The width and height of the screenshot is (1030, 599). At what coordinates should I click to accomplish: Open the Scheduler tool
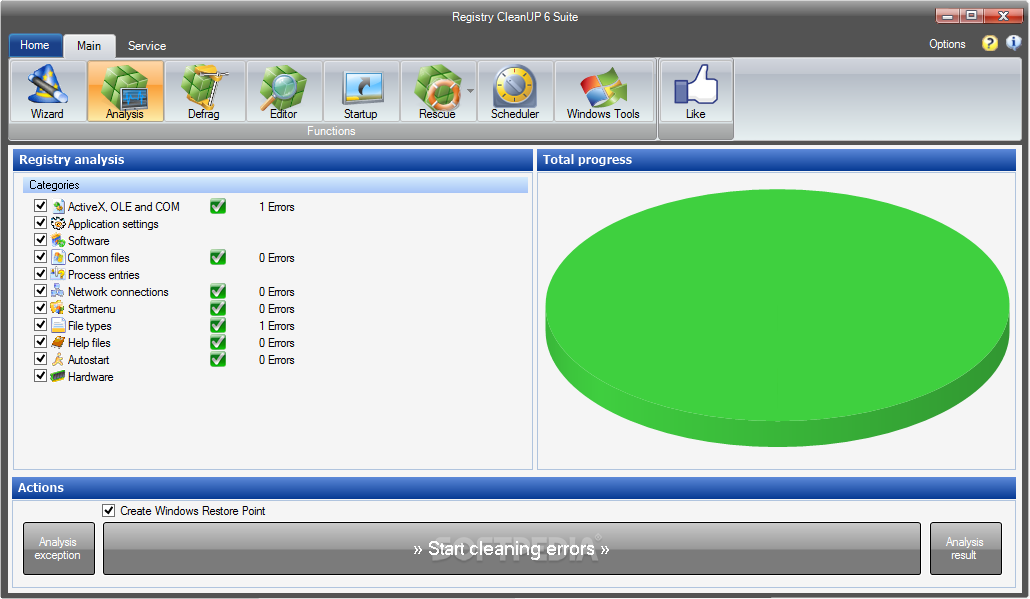515,91
